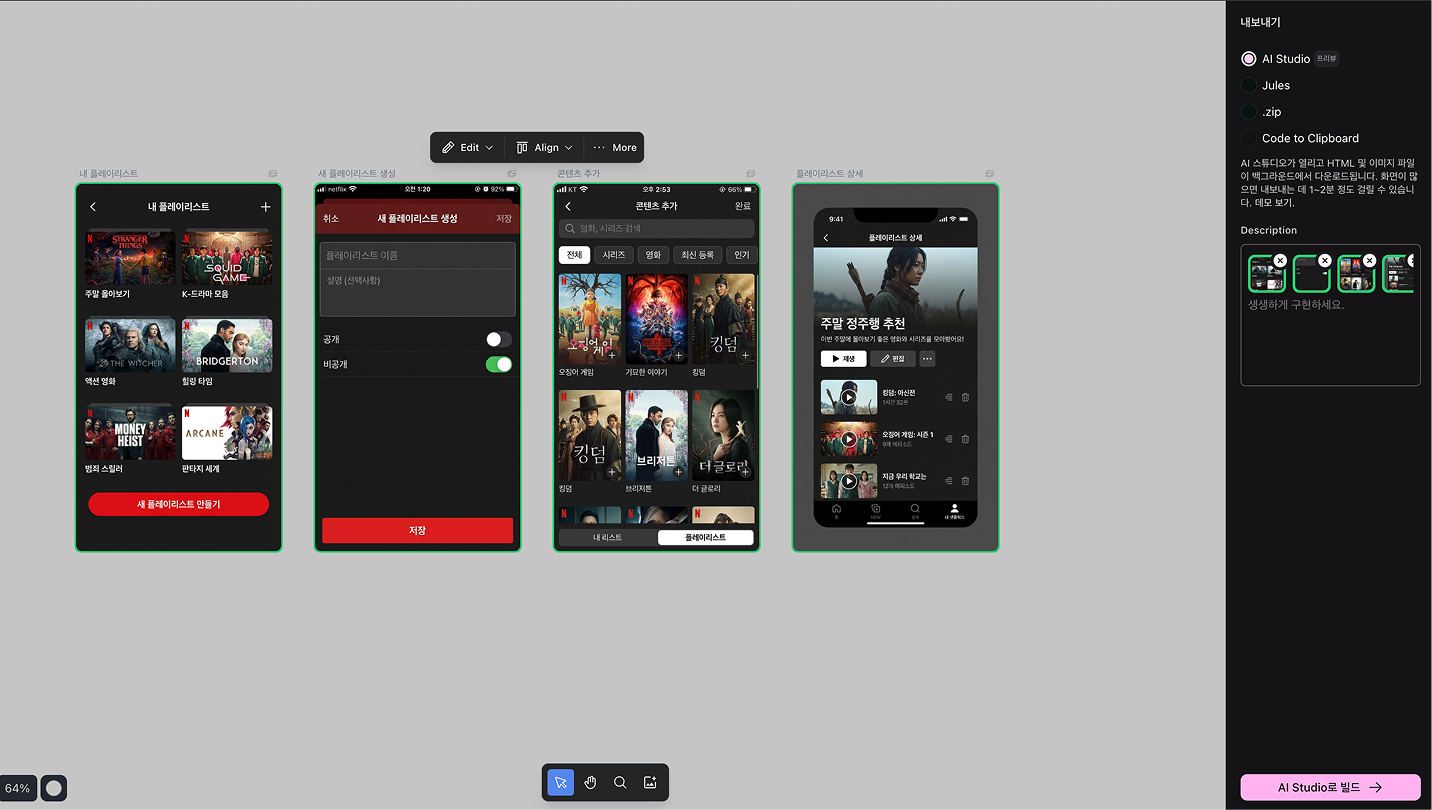Open the More options menu

point(615,148)
